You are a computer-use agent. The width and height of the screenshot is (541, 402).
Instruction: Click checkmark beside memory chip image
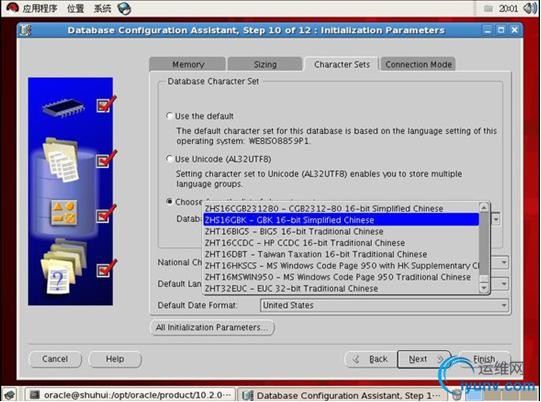(x=106, y=104)
